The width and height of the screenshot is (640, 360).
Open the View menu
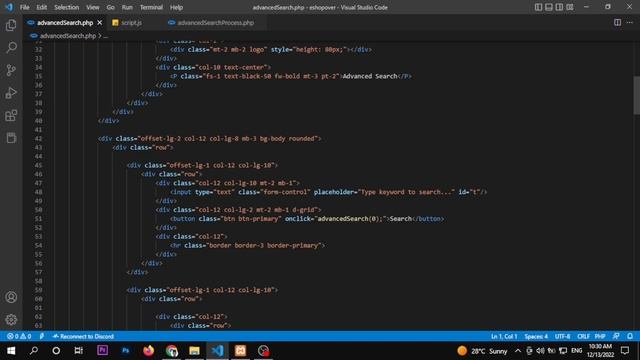(x=93, y=7)
